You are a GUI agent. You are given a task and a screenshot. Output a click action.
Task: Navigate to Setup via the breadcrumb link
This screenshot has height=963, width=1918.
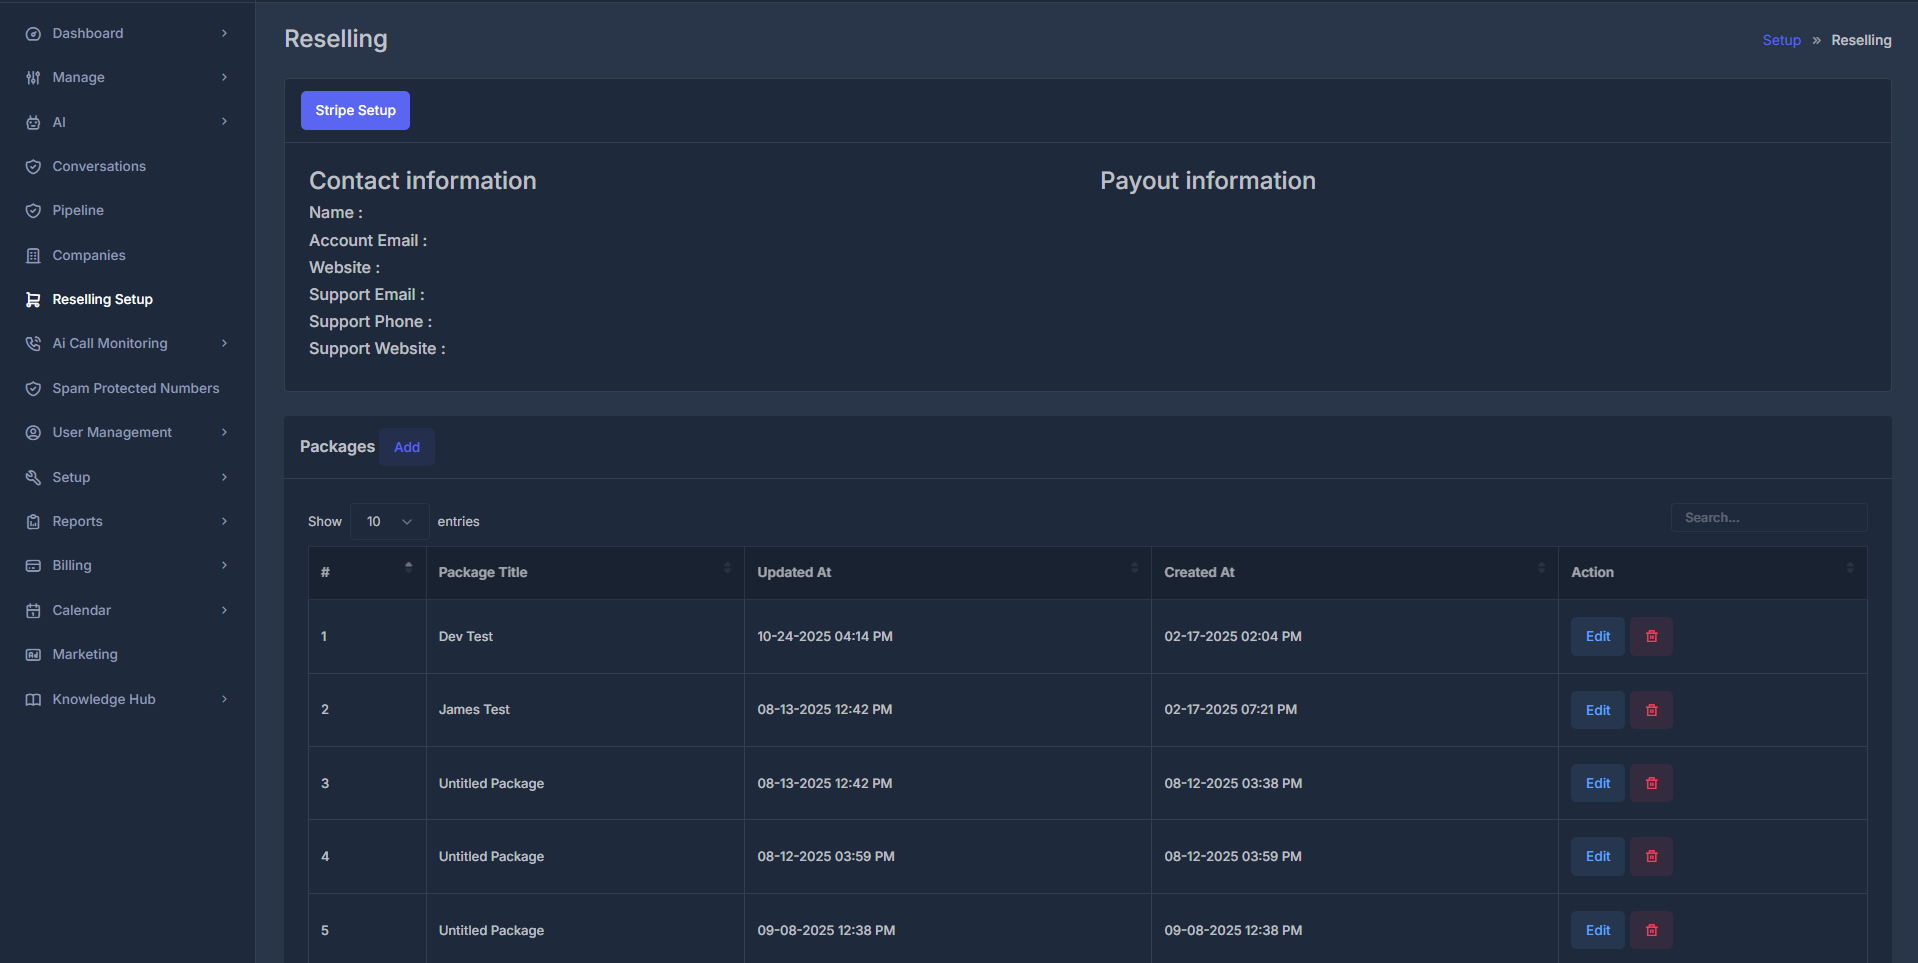pos(1781,40)
